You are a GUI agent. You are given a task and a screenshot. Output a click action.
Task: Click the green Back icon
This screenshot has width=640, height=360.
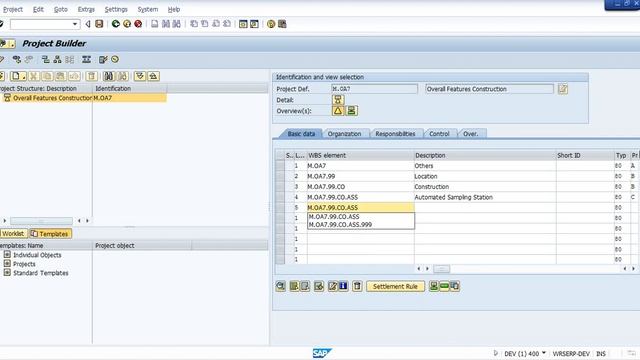tap(116, 24)
